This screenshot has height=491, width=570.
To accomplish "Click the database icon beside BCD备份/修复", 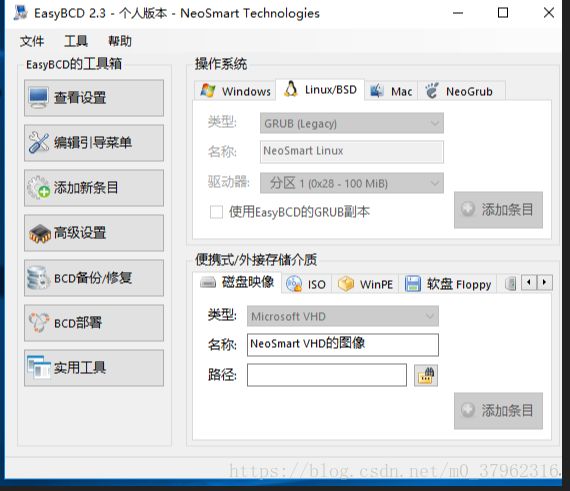I will click(38, 278).
